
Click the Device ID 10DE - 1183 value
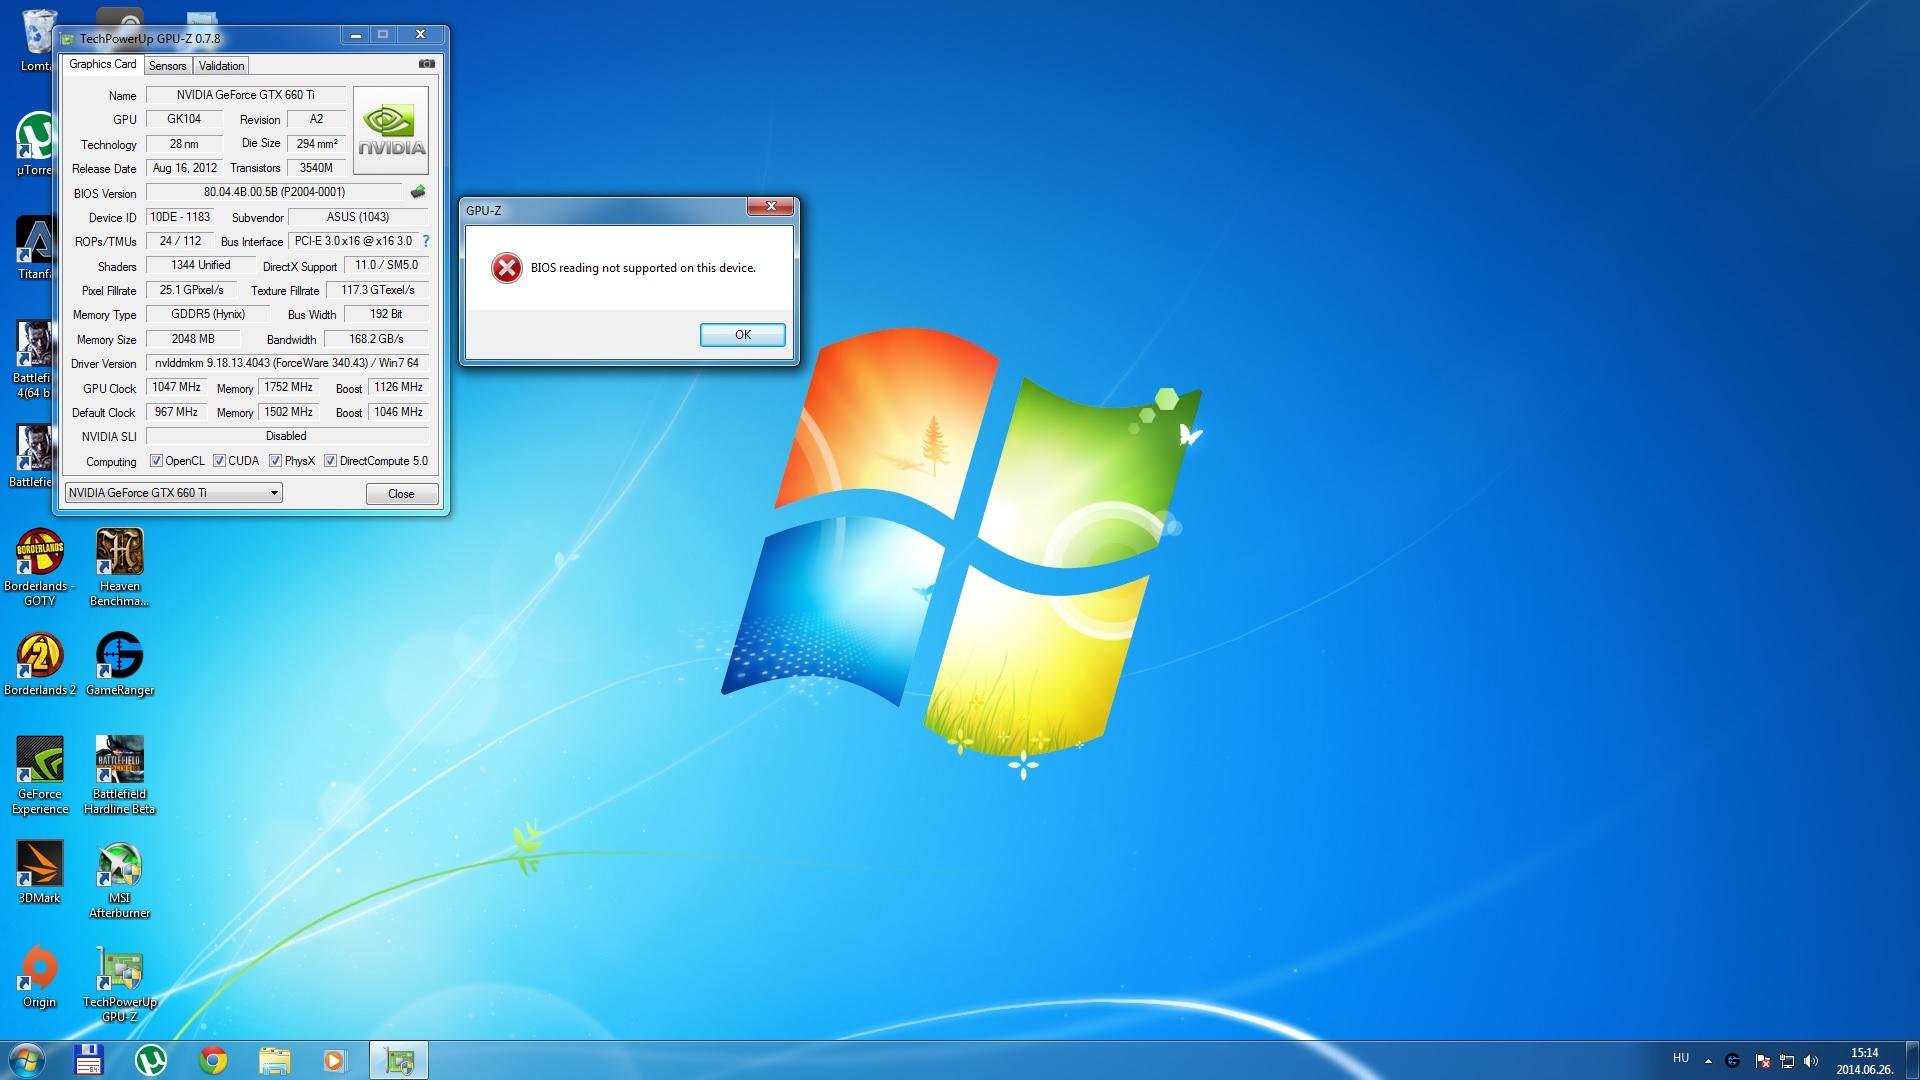pyautogui.click(x=180, y=217)
